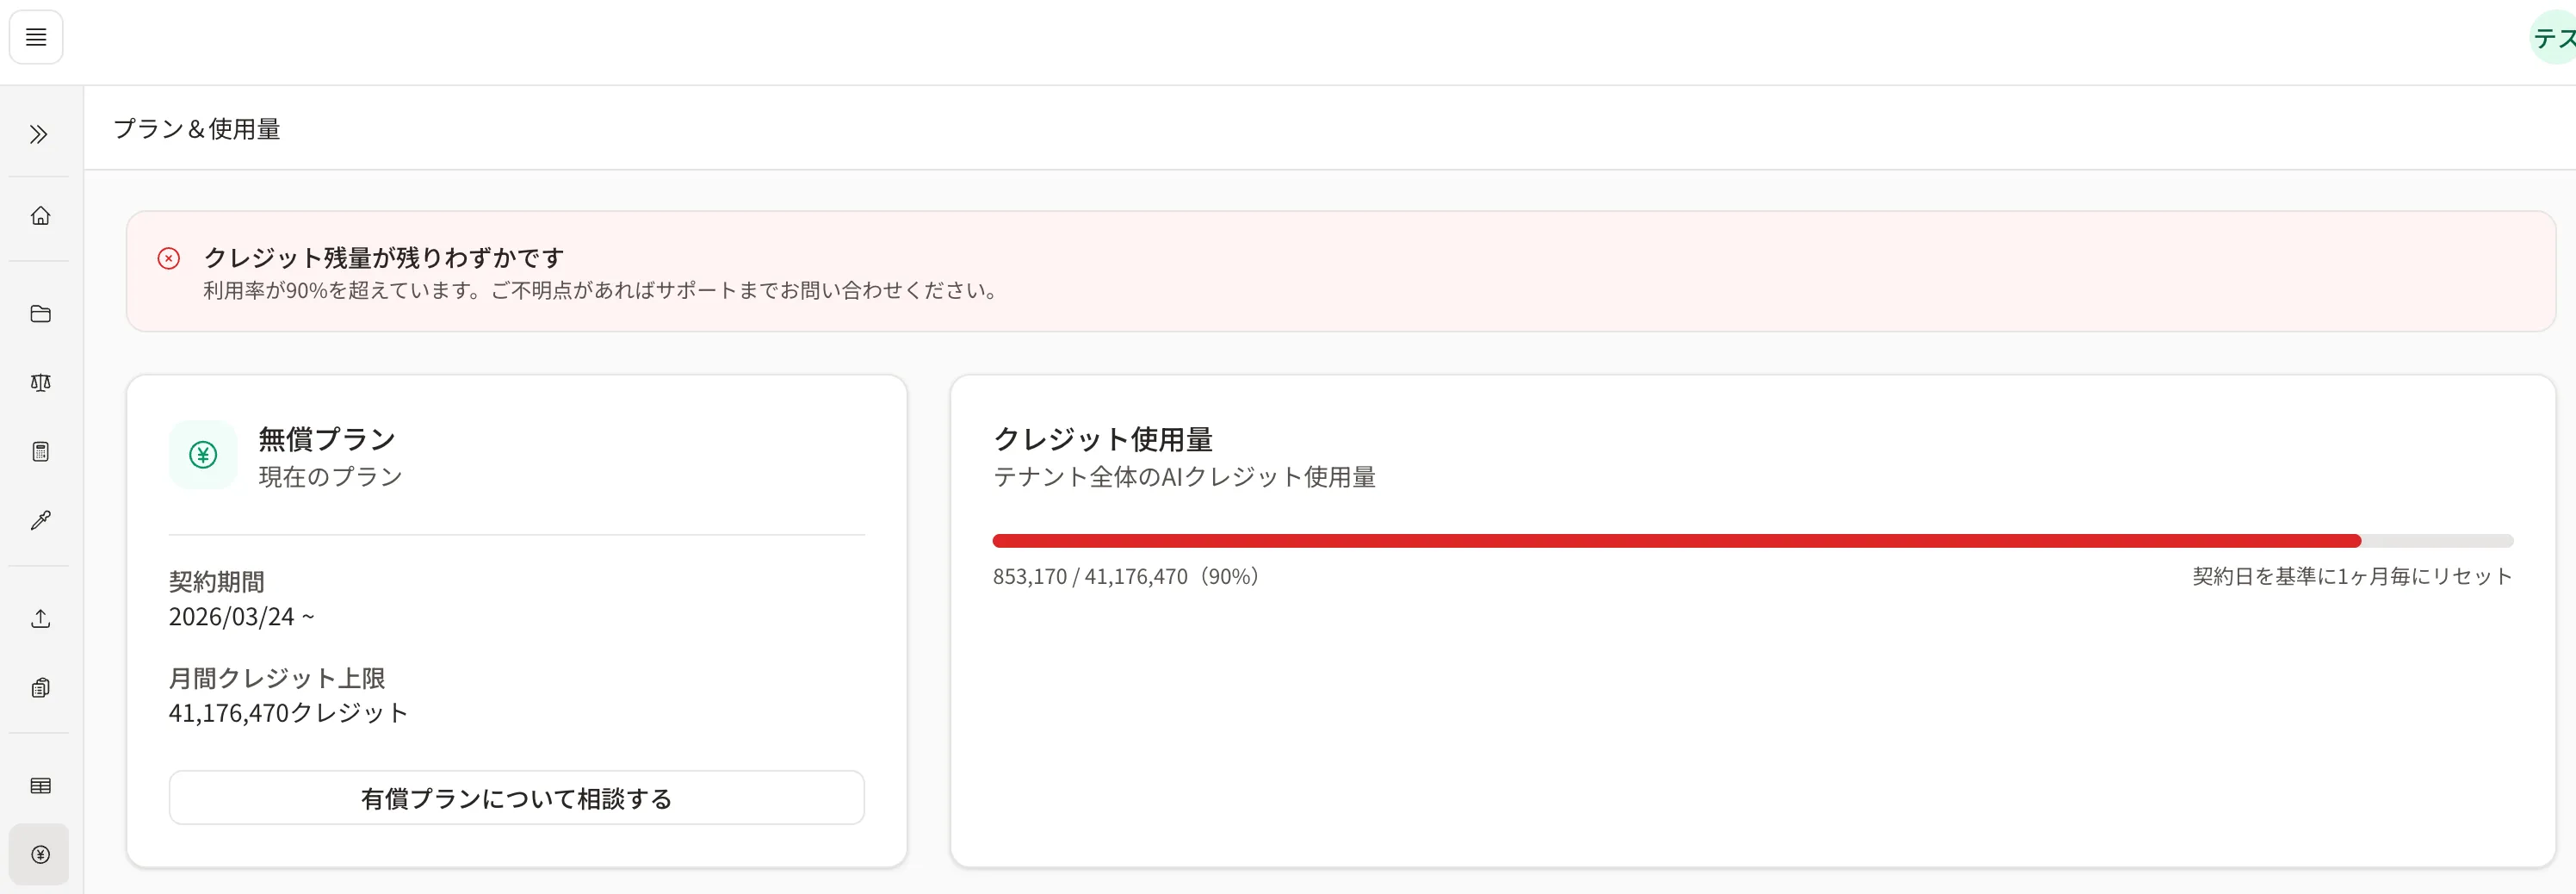Click the user avatar at top right
The width and height of the screenshot is (2576, 894).
pyautogui.click(x=2553, y=38)
